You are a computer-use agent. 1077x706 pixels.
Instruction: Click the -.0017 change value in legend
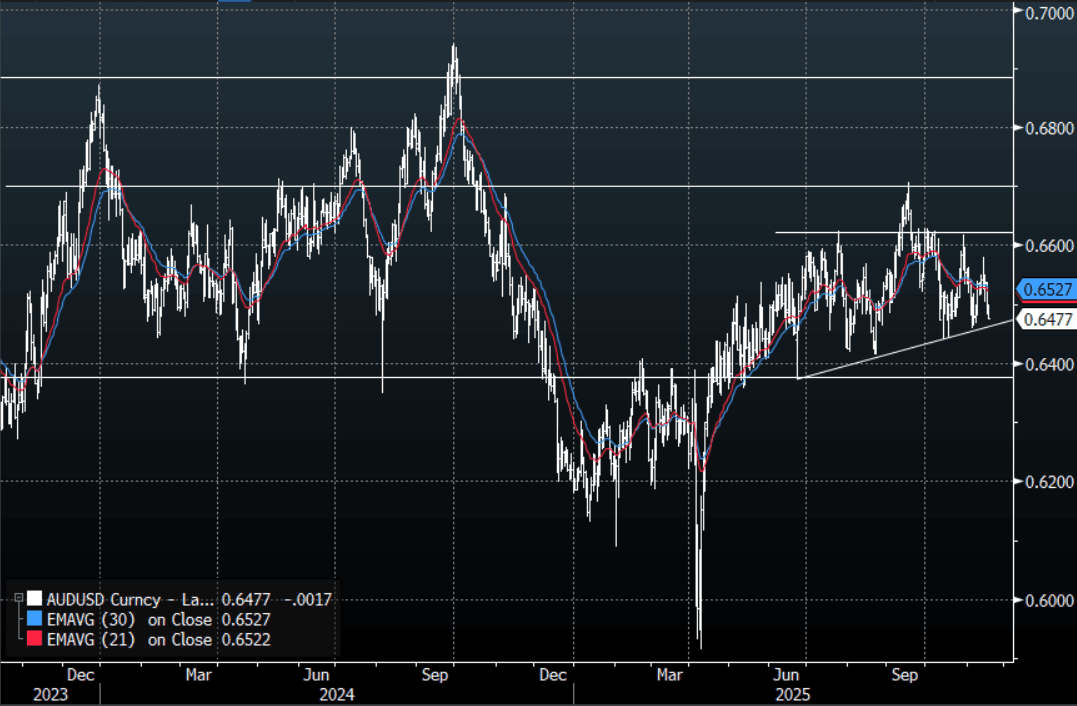[x=308, y=600]
